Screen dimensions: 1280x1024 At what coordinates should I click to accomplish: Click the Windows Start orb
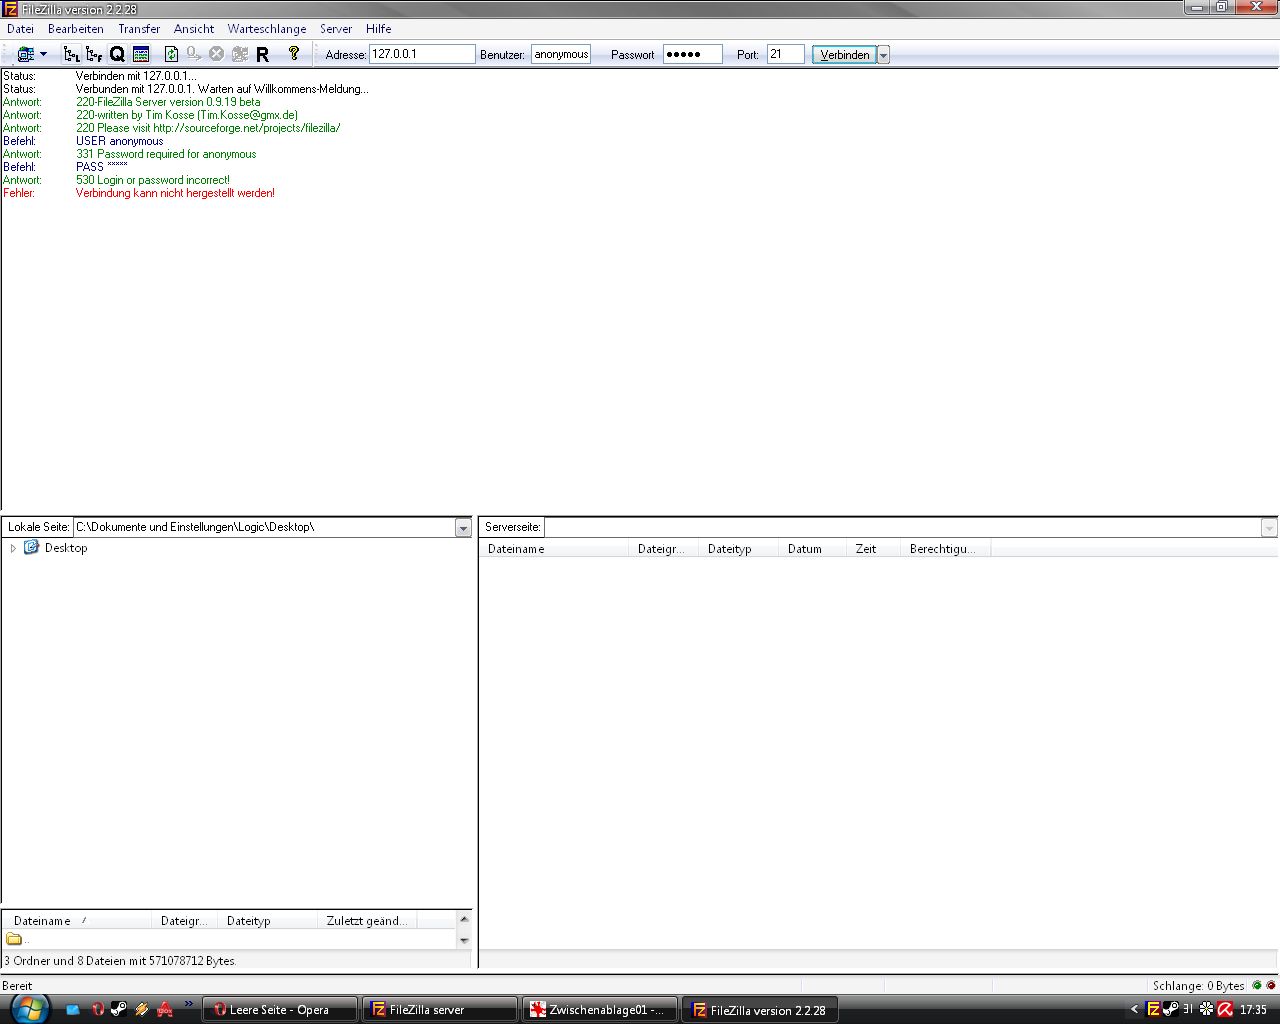pyautogui.click(x=28, y=1009)
